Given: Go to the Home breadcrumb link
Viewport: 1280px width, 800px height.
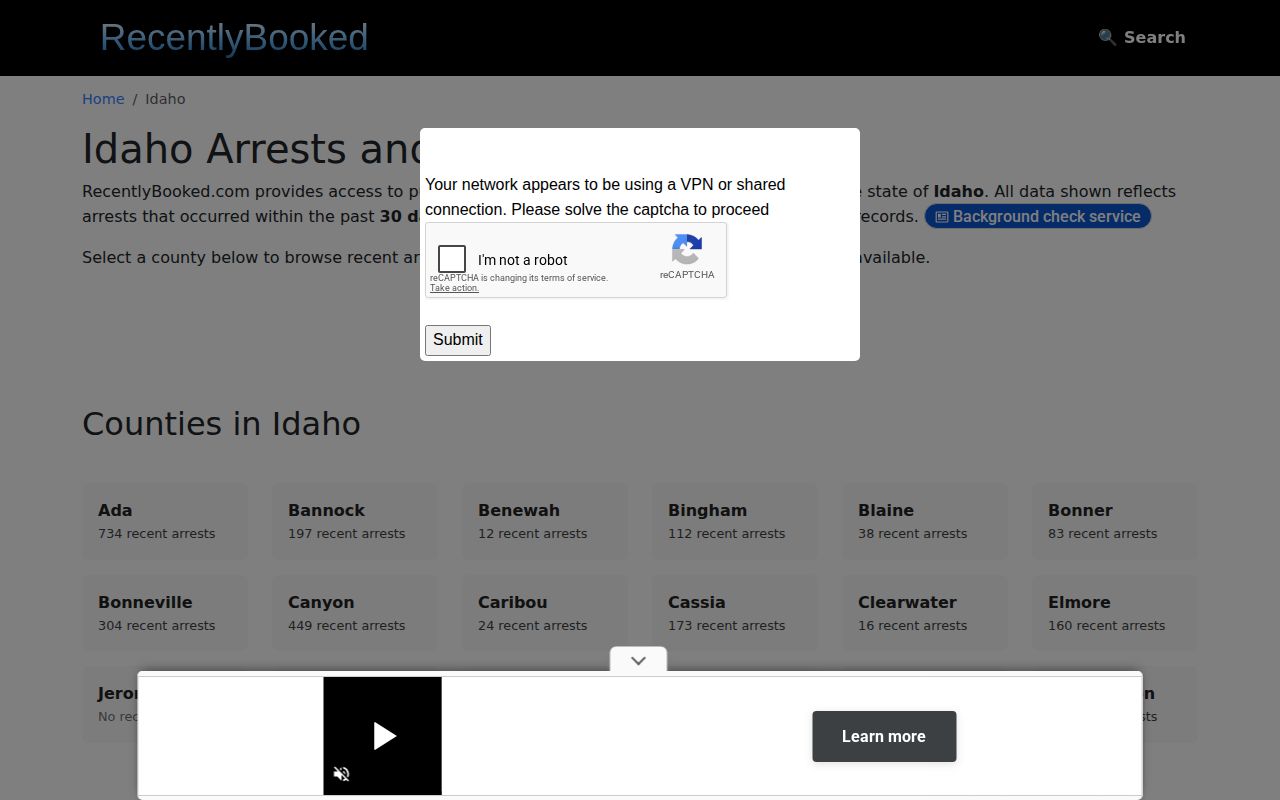Looking at the screenshot, I should [x=103, y=99].
